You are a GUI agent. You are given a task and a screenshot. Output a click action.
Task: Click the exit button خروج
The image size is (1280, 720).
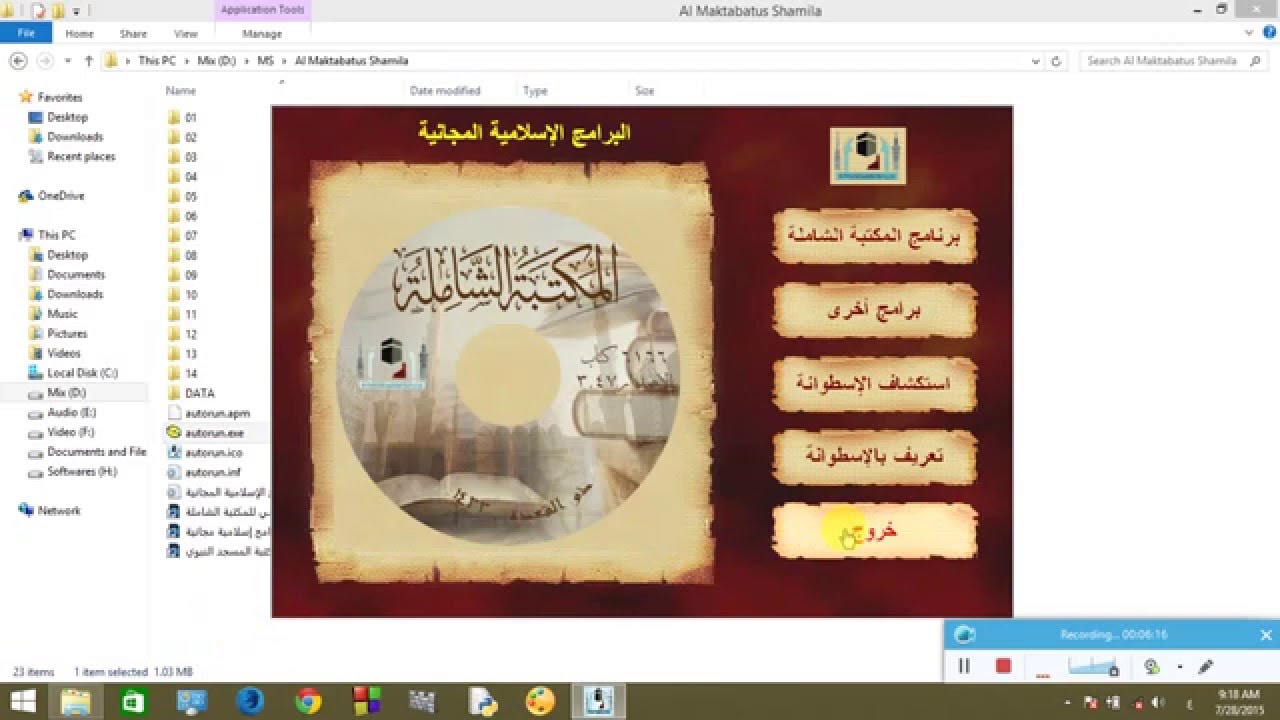tap(874, 531)
